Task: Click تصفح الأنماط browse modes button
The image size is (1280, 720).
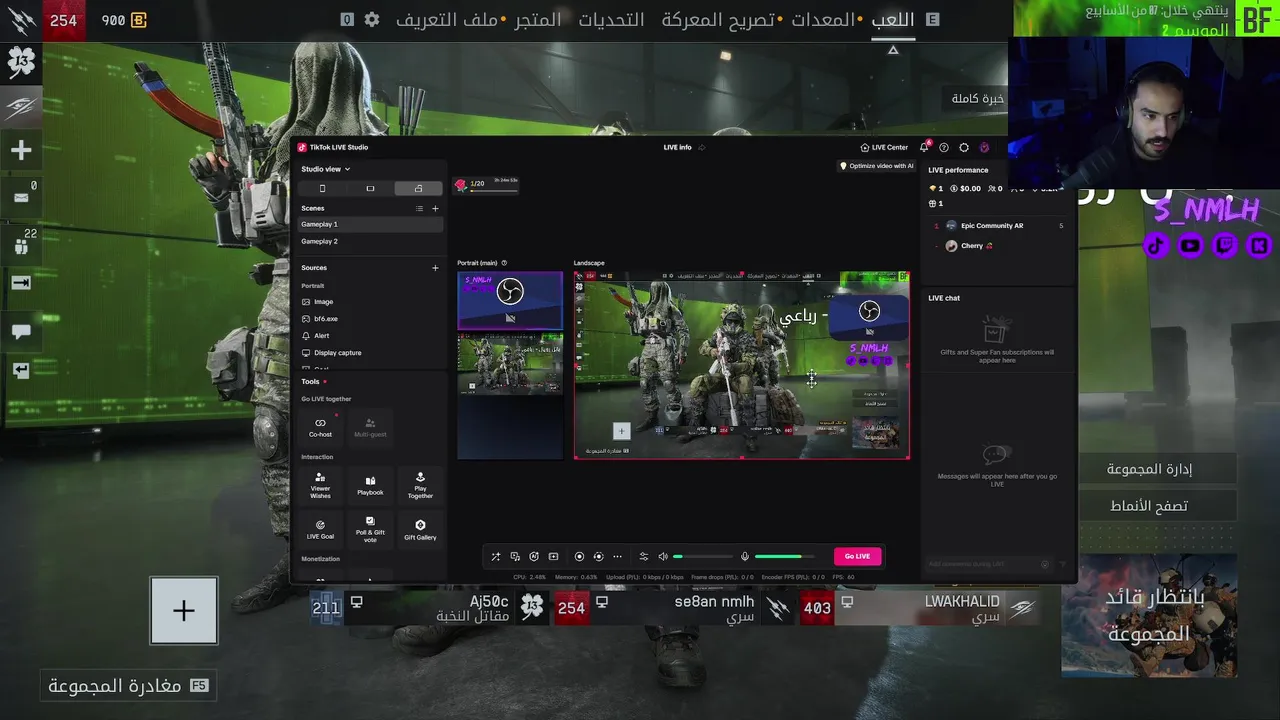Action: point(1149,506)
